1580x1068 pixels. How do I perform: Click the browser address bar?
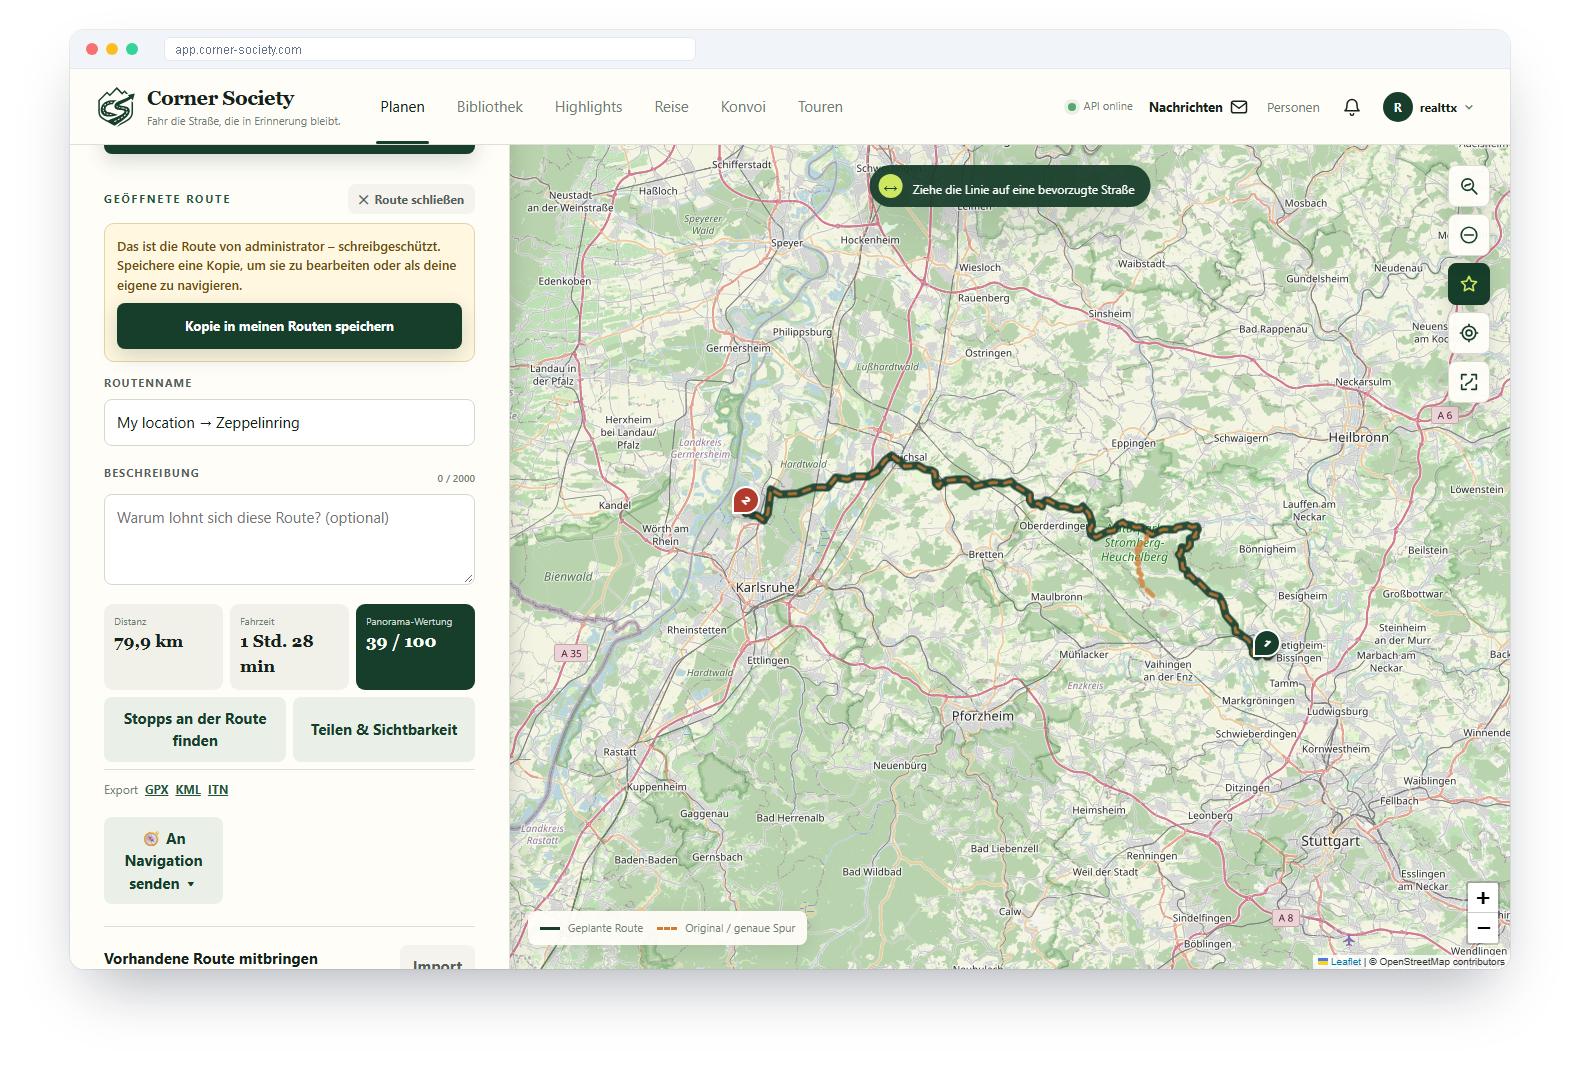click(430, 49)
